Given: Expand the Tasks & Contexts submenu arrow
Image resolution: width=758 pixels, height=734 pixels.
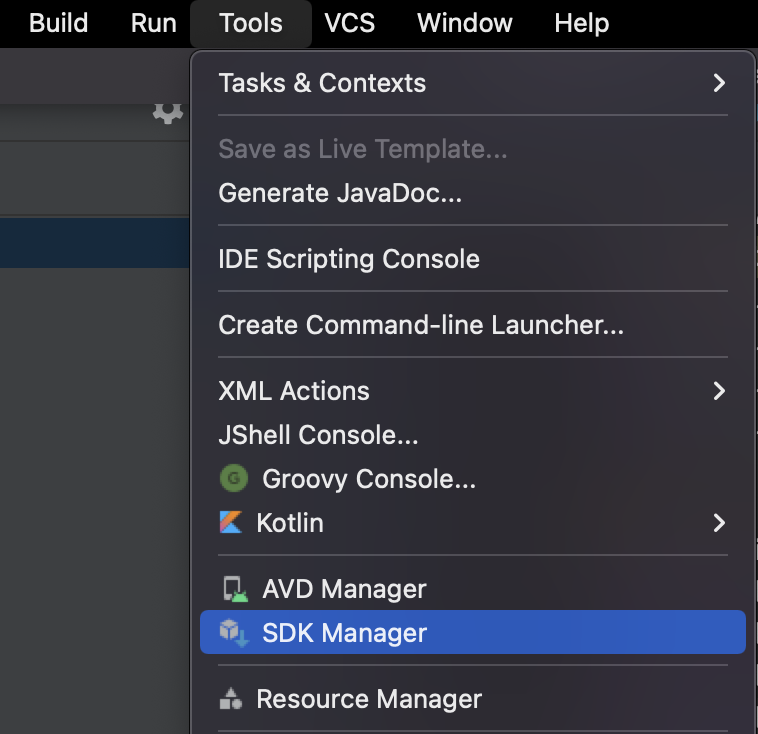Looking at the screenshot, I should click(719, 83).
